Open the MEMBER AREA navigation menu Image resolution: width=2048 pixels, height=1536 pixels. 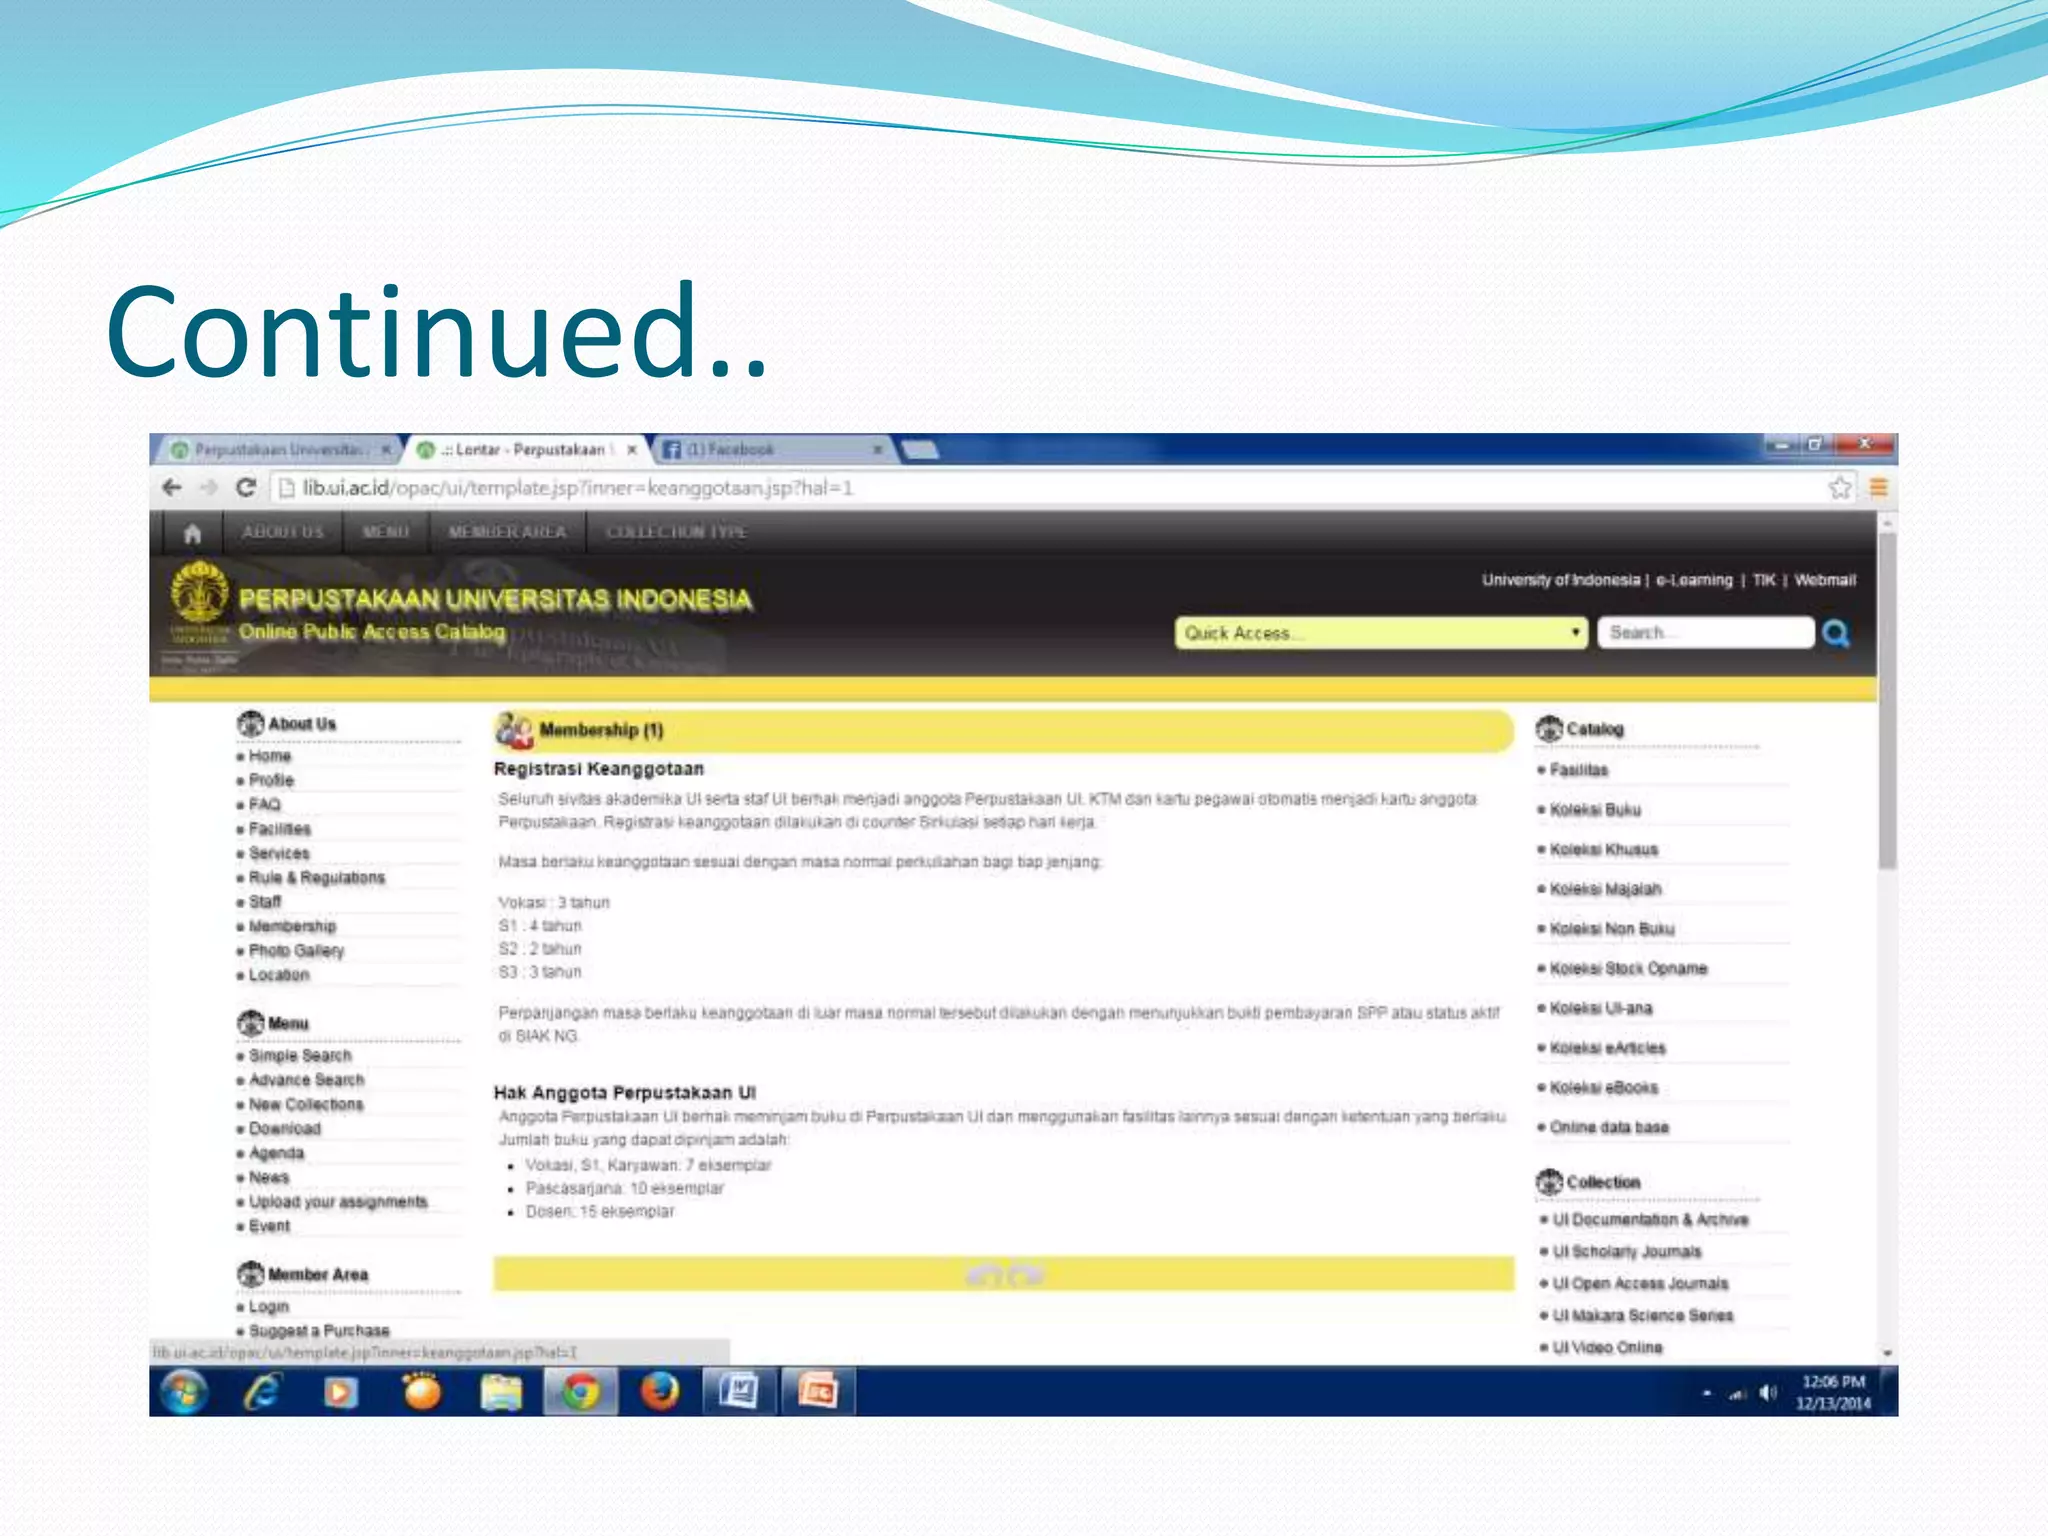tap(507, 532)
